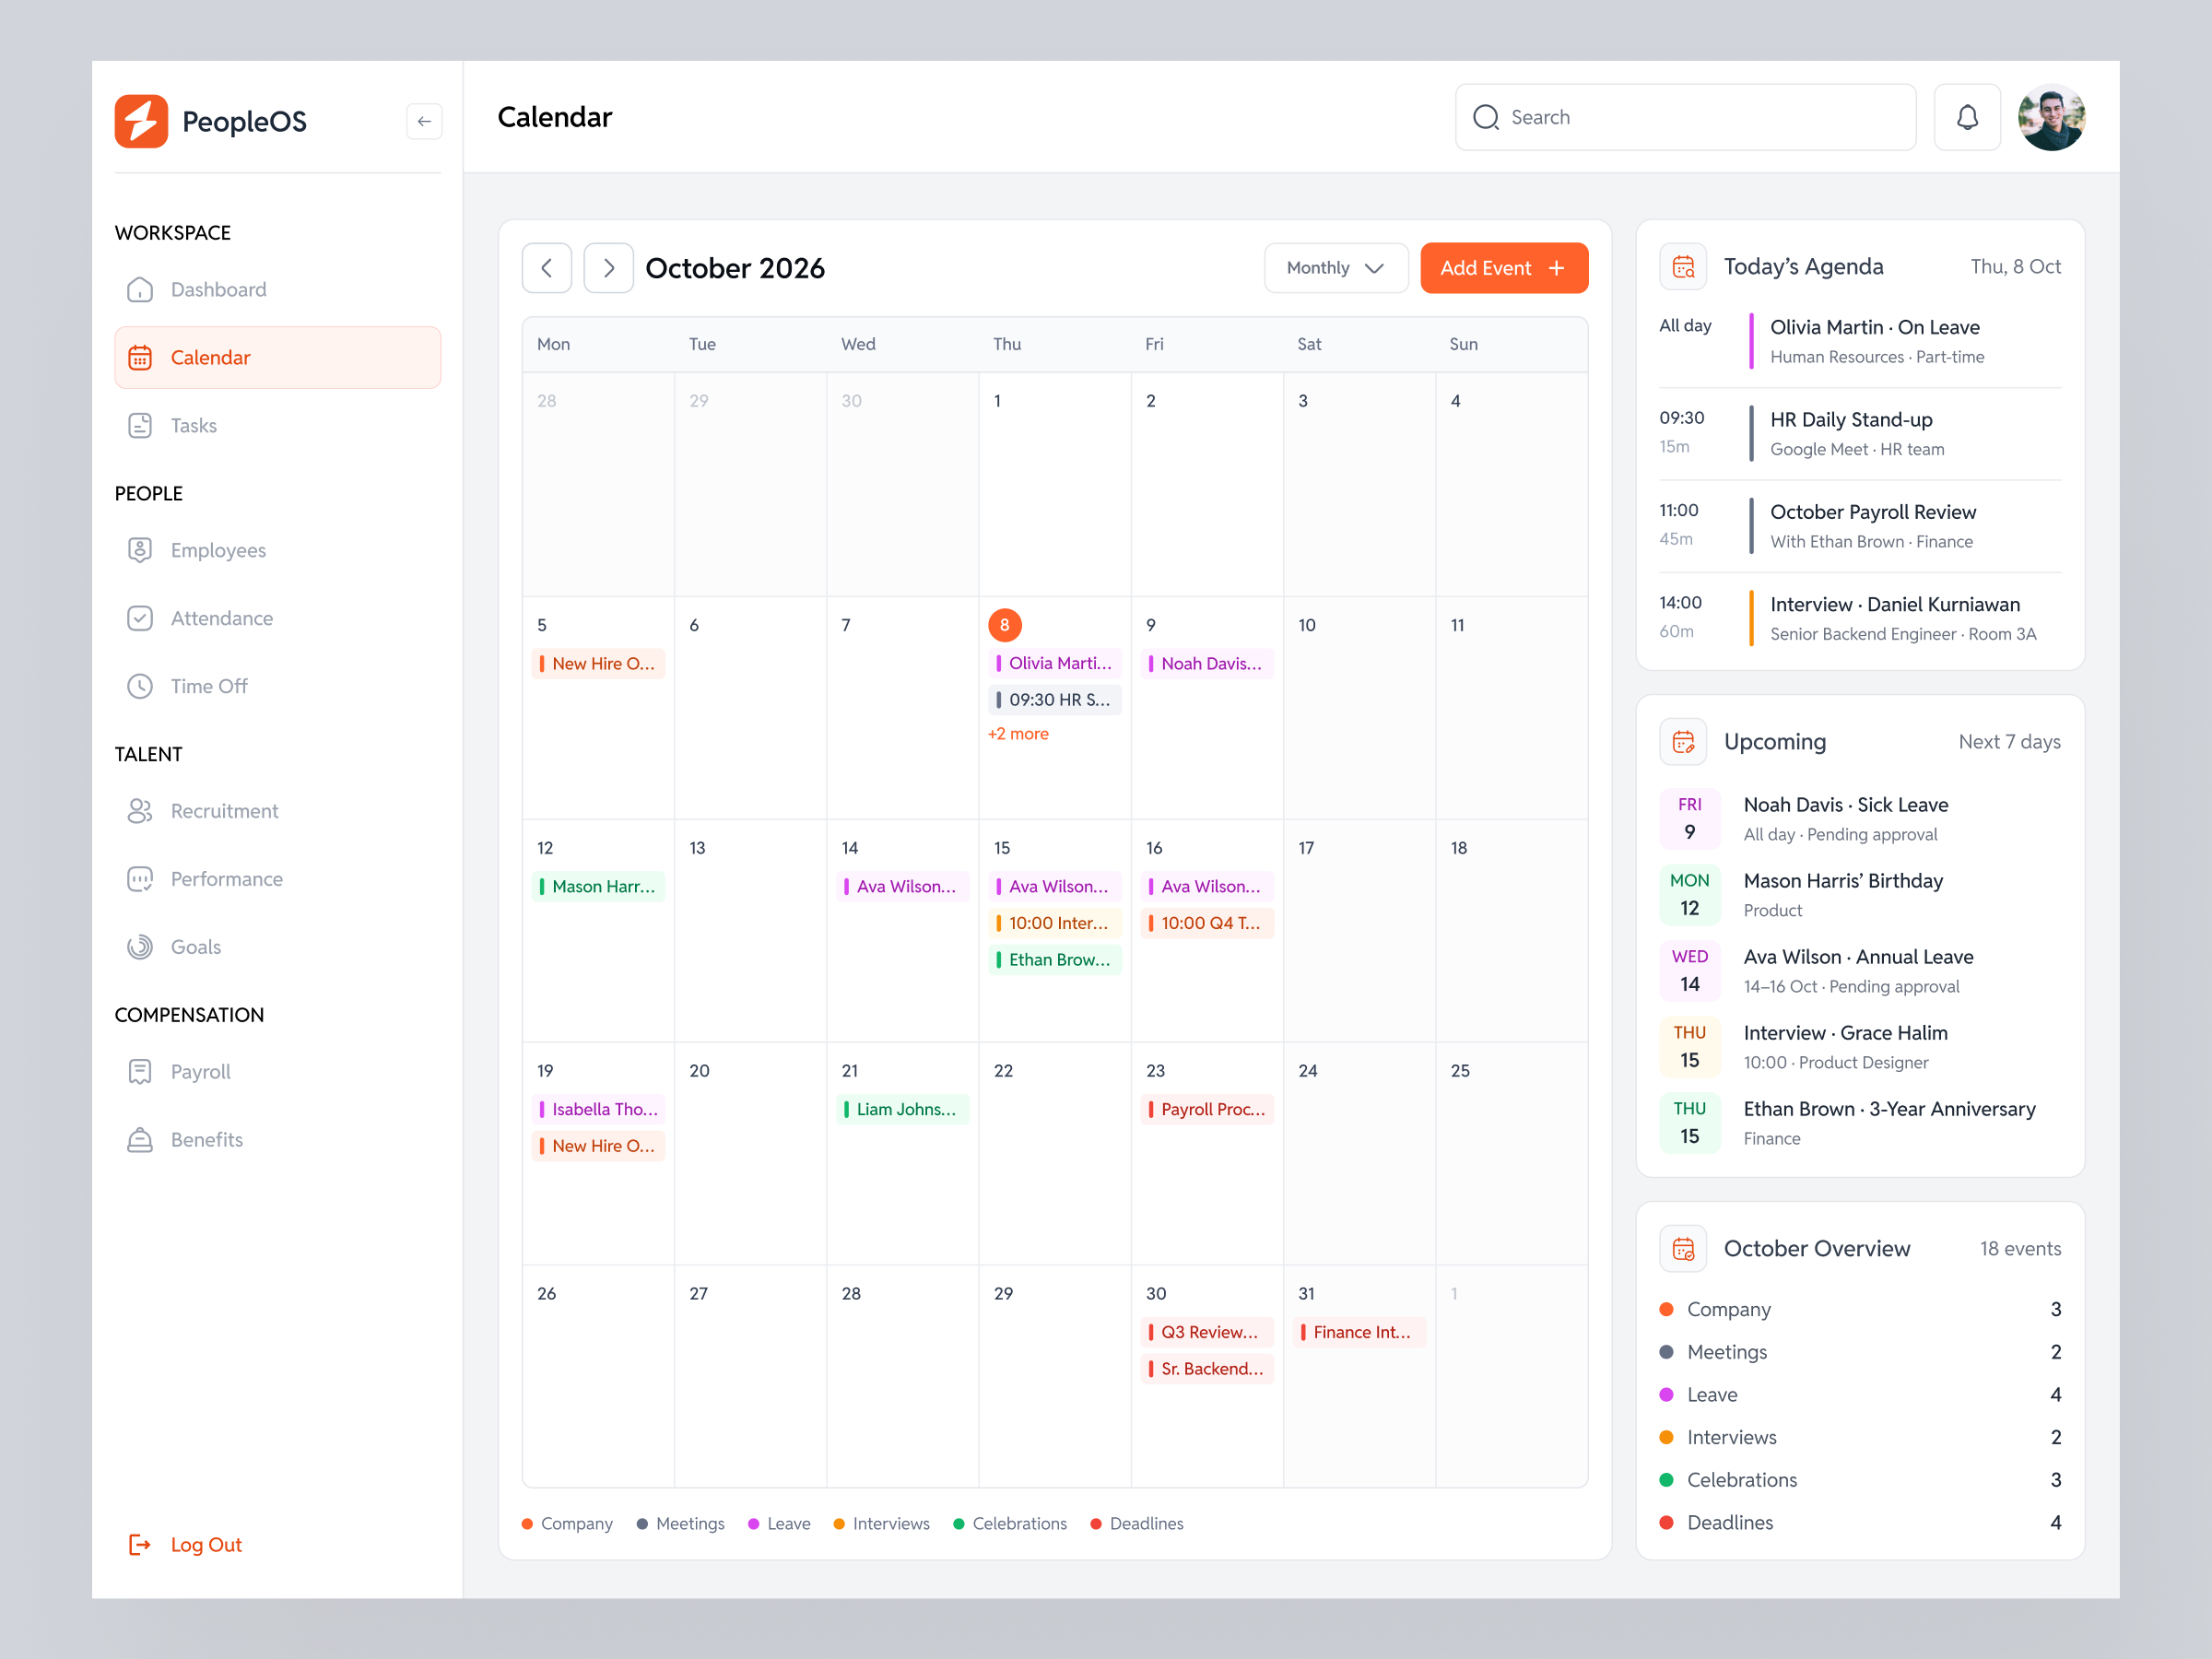The width and height of the screenshot is (2212, 1659).
Task: Open Payroll Processing event on October 23
Action: 1207,1109
